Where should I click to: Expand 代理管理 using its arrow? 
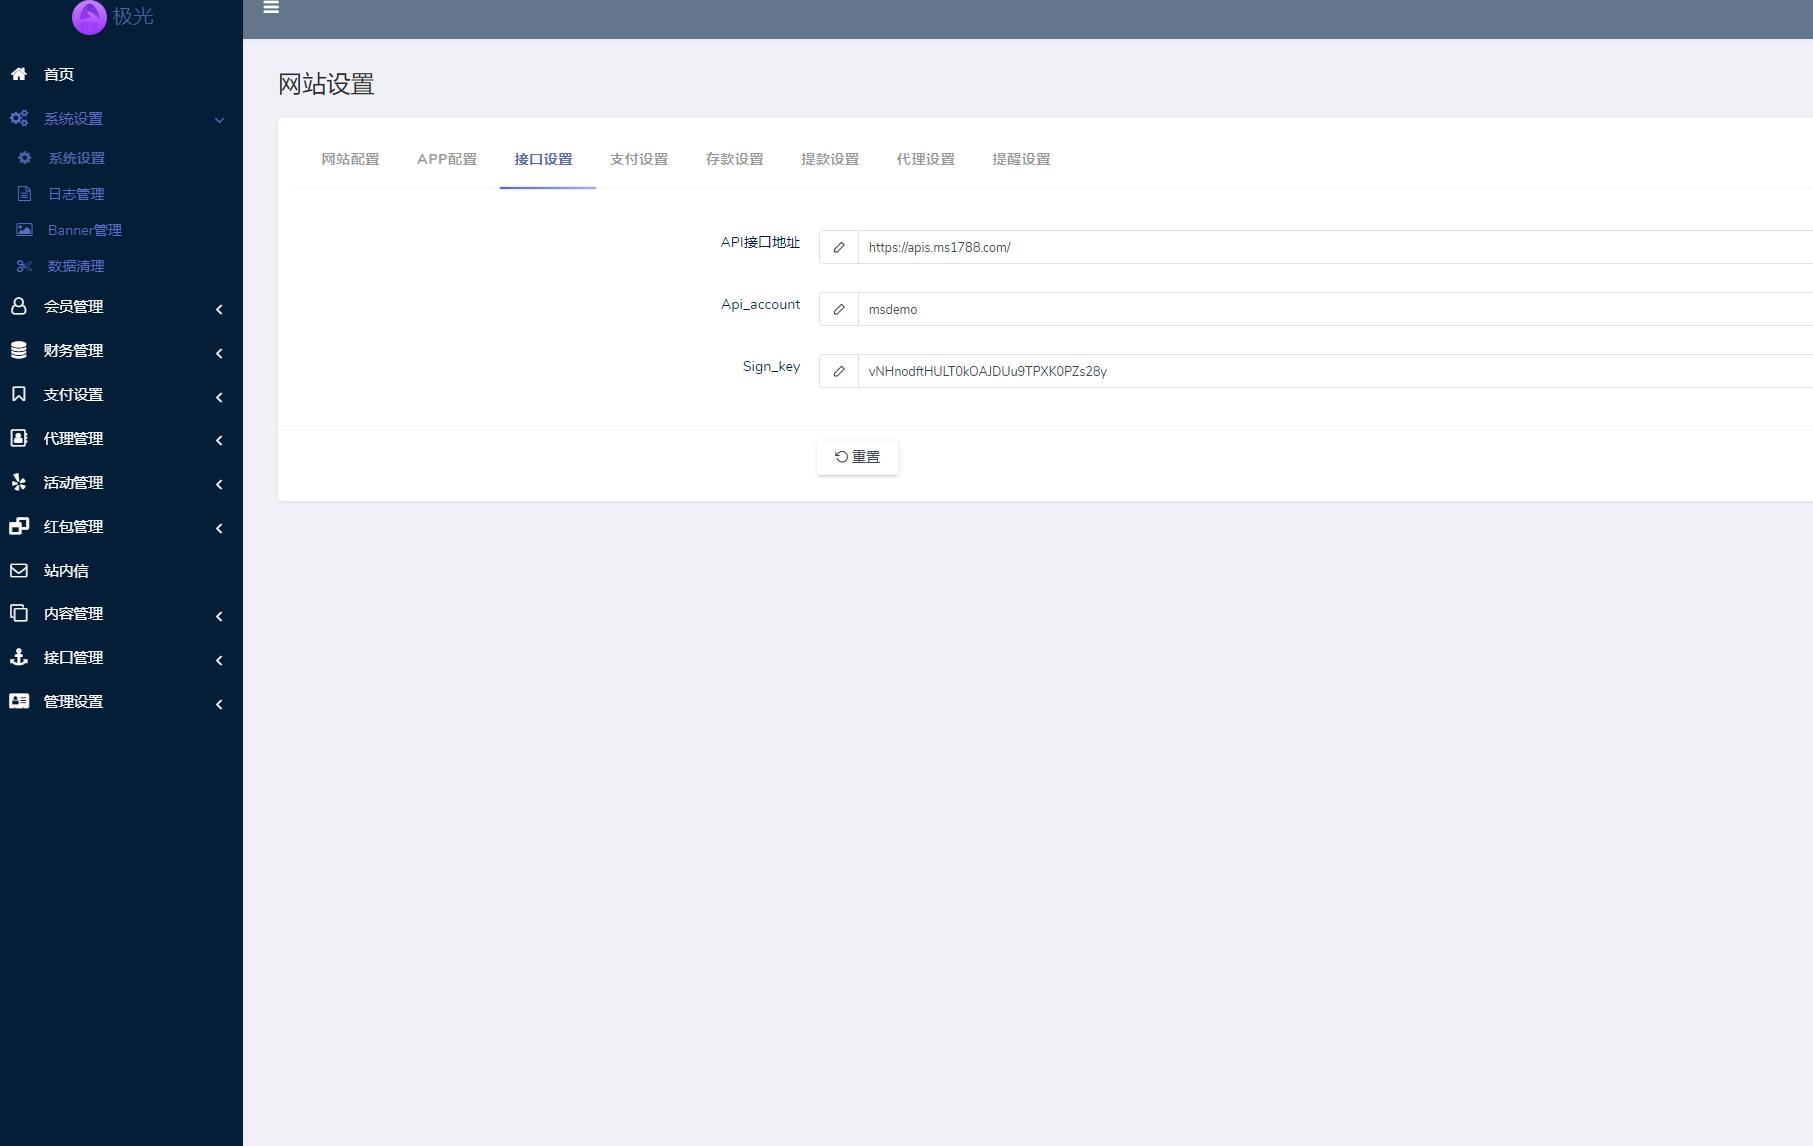click(219, 440)
